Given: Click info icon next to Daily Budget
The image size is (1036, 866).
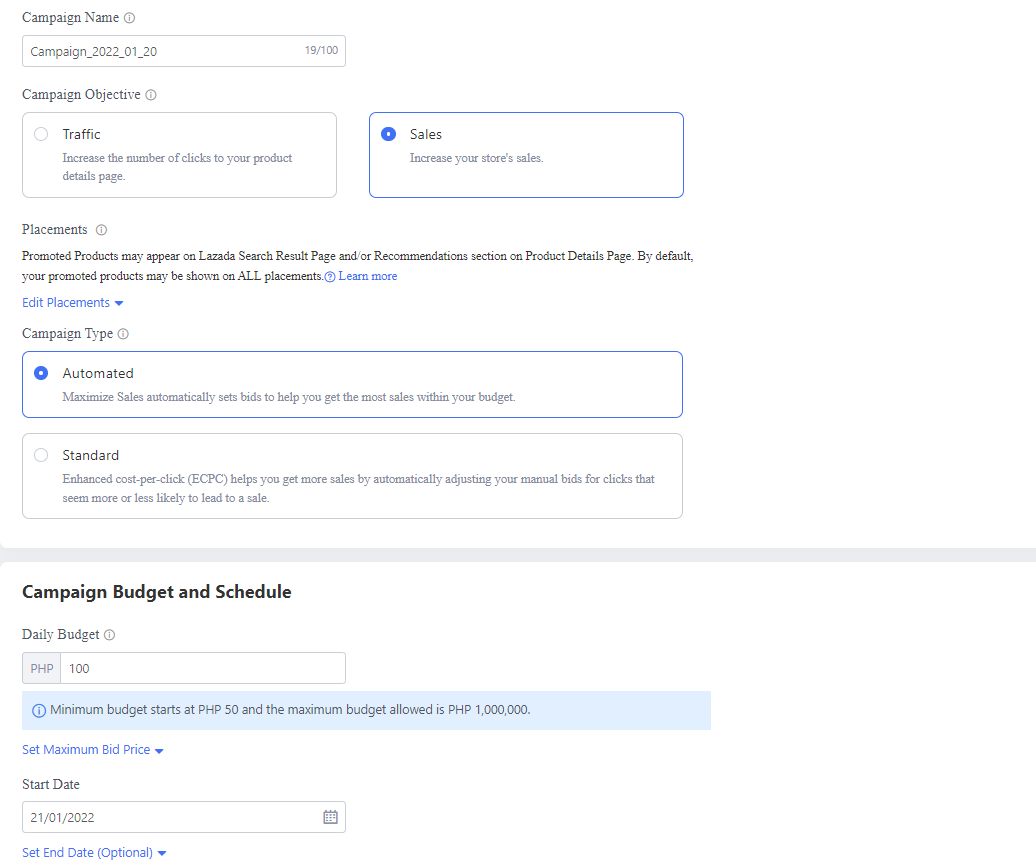Looking at the screenshot, I should 110,635.
